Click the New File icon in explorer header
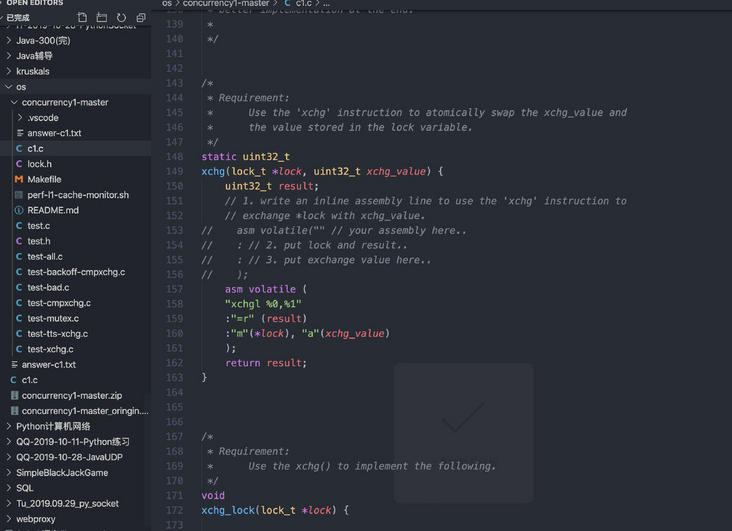 point(82,18)
